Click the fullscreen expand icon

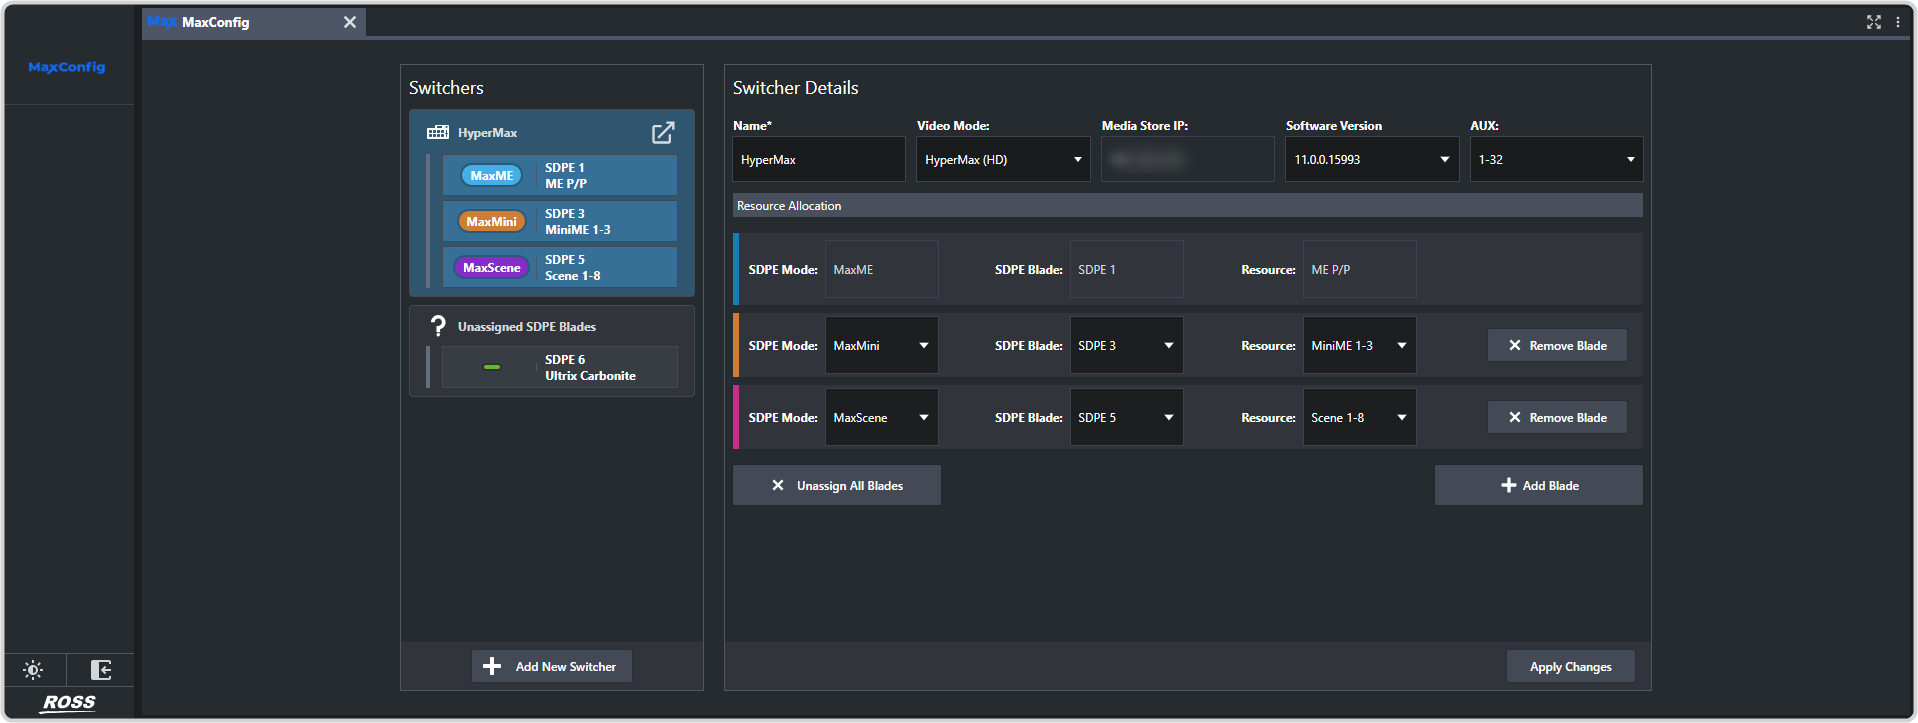coord(1874,22)
